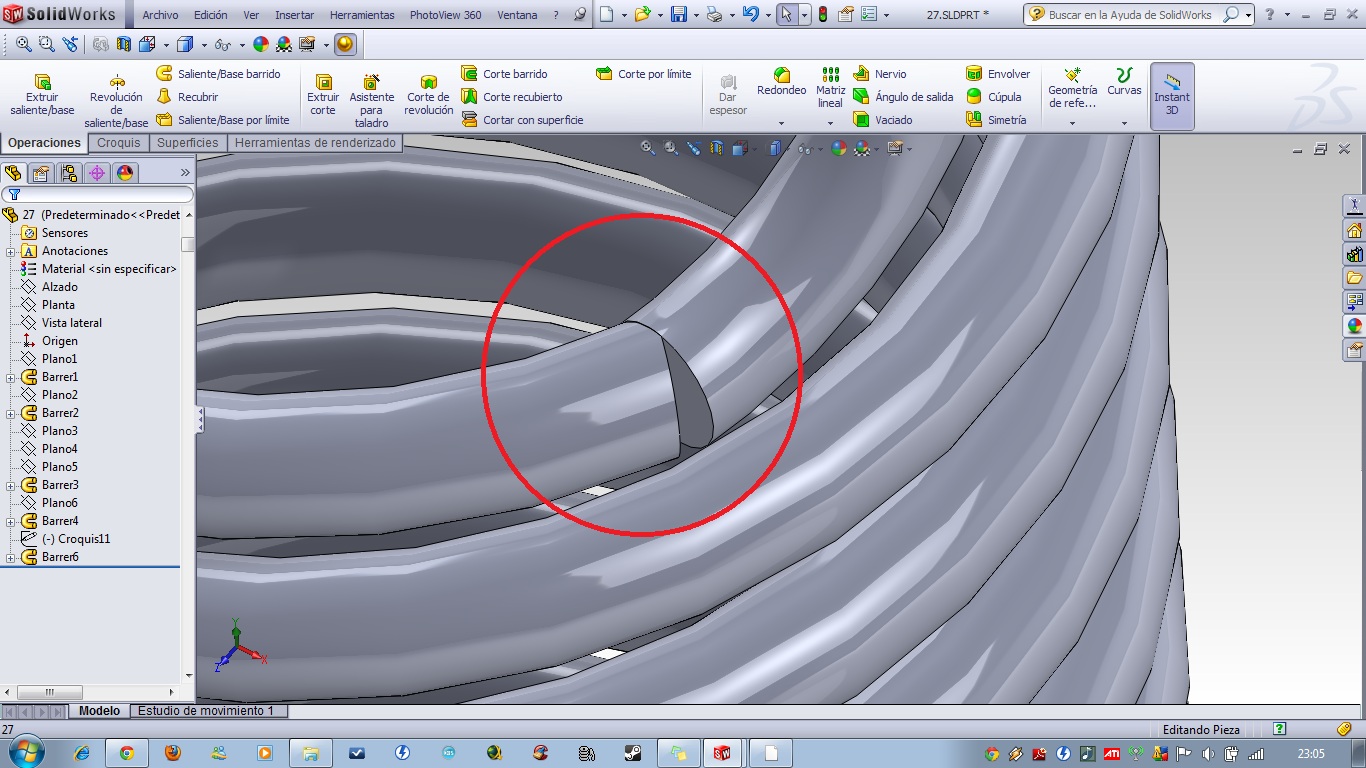Image resolution: width=1366 pixels, height=768 pixels.
Task: Open the Insertar menu
Action: [x=294, y=15]
